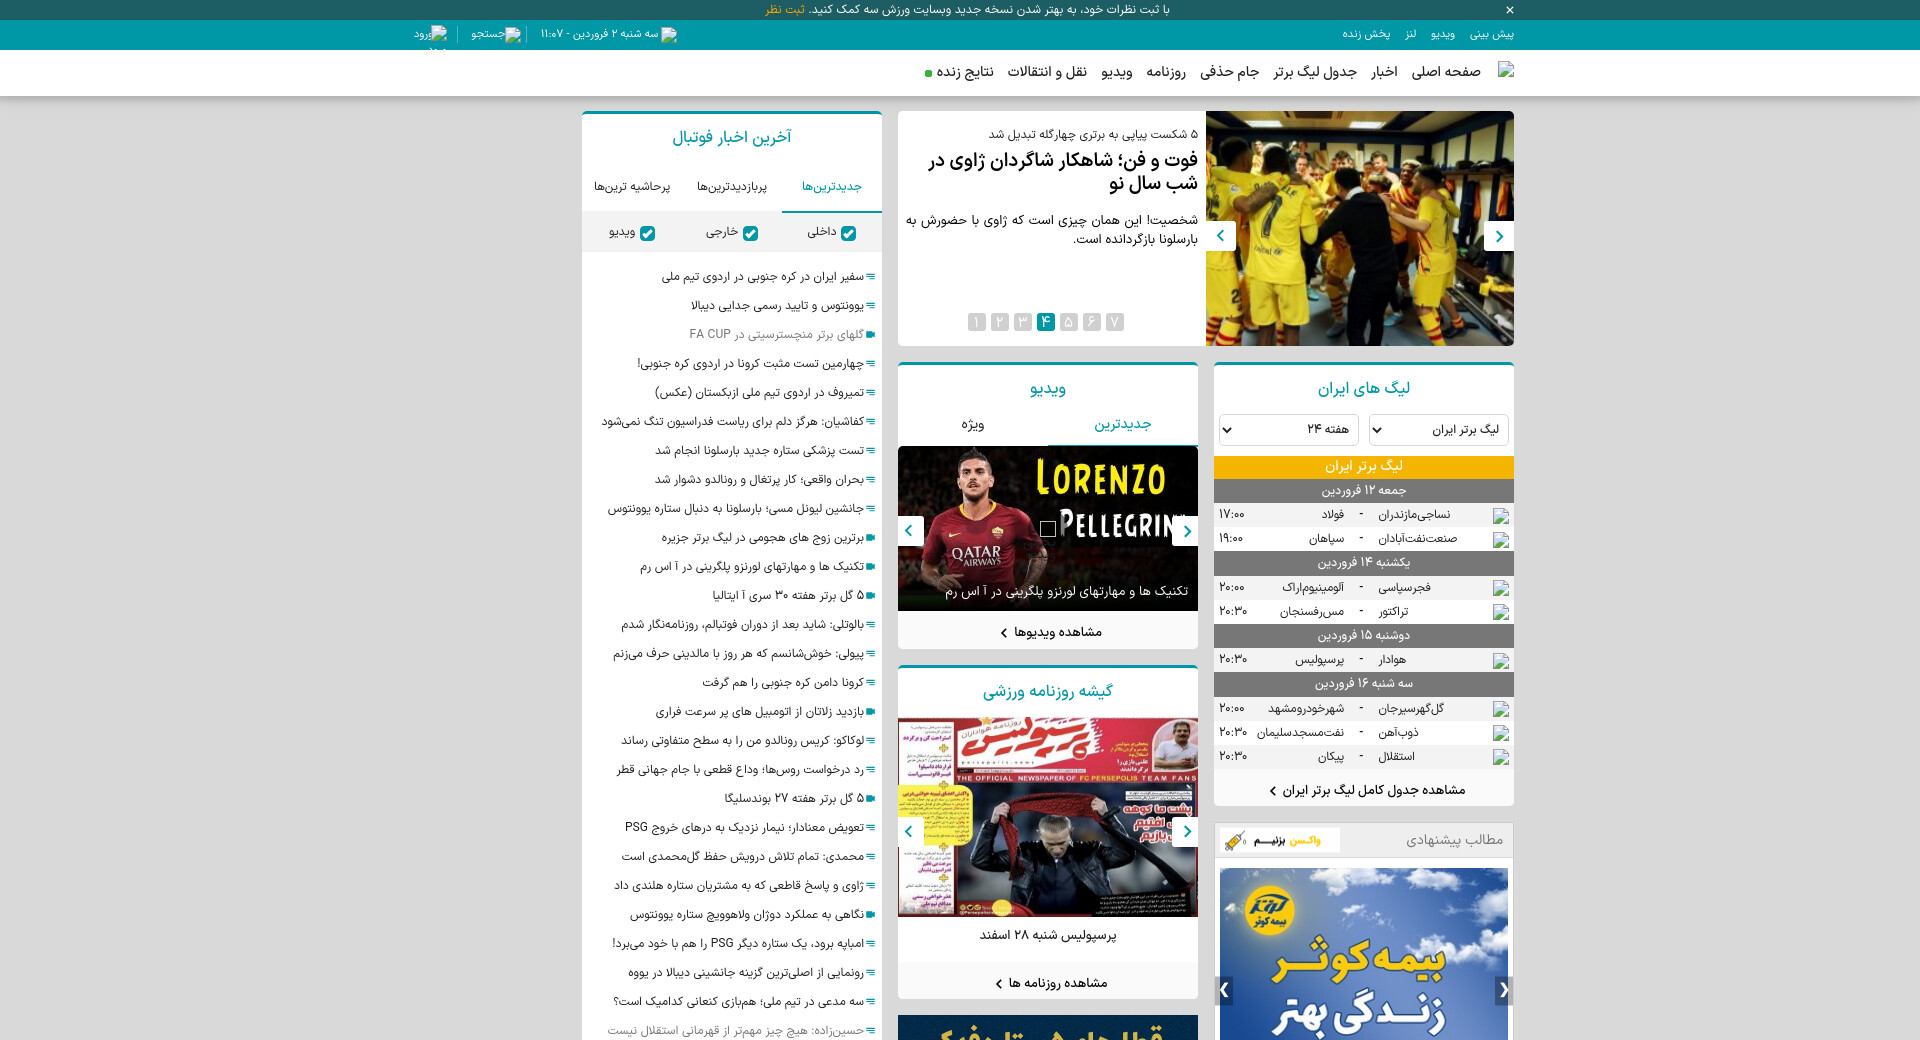Switch to the پربازدیدترین‌ها news tab
1920x1040 pixels.
click(732, 187)
